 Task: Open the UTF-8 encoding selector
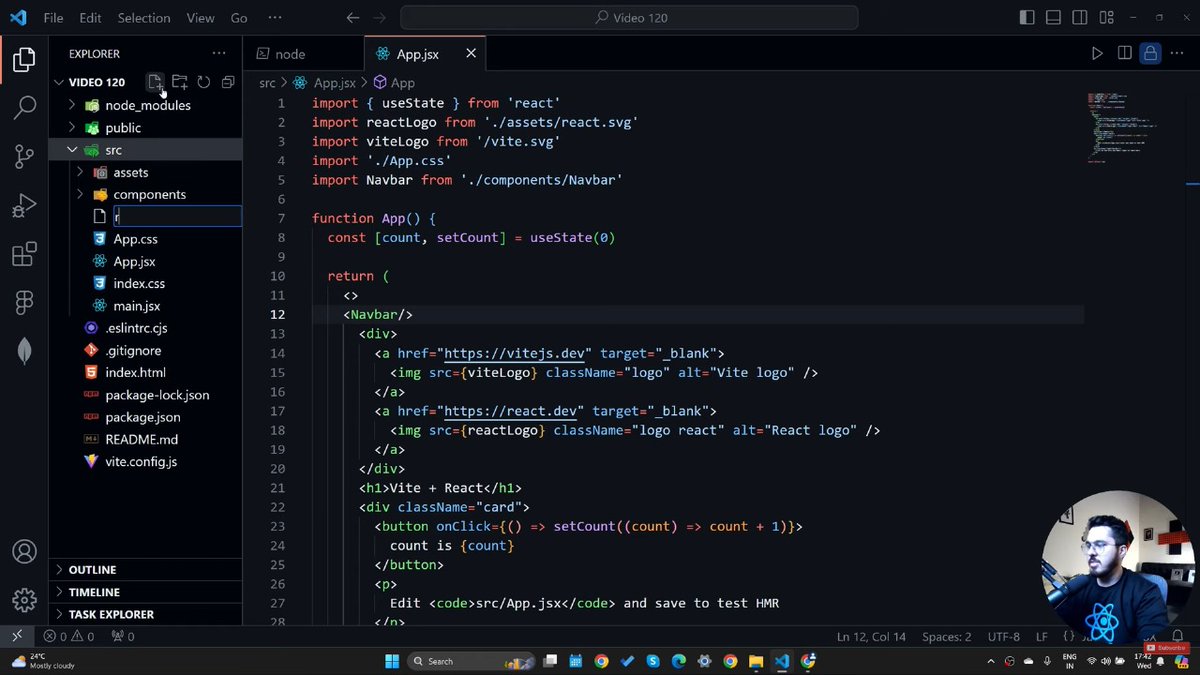[1003, 636]
